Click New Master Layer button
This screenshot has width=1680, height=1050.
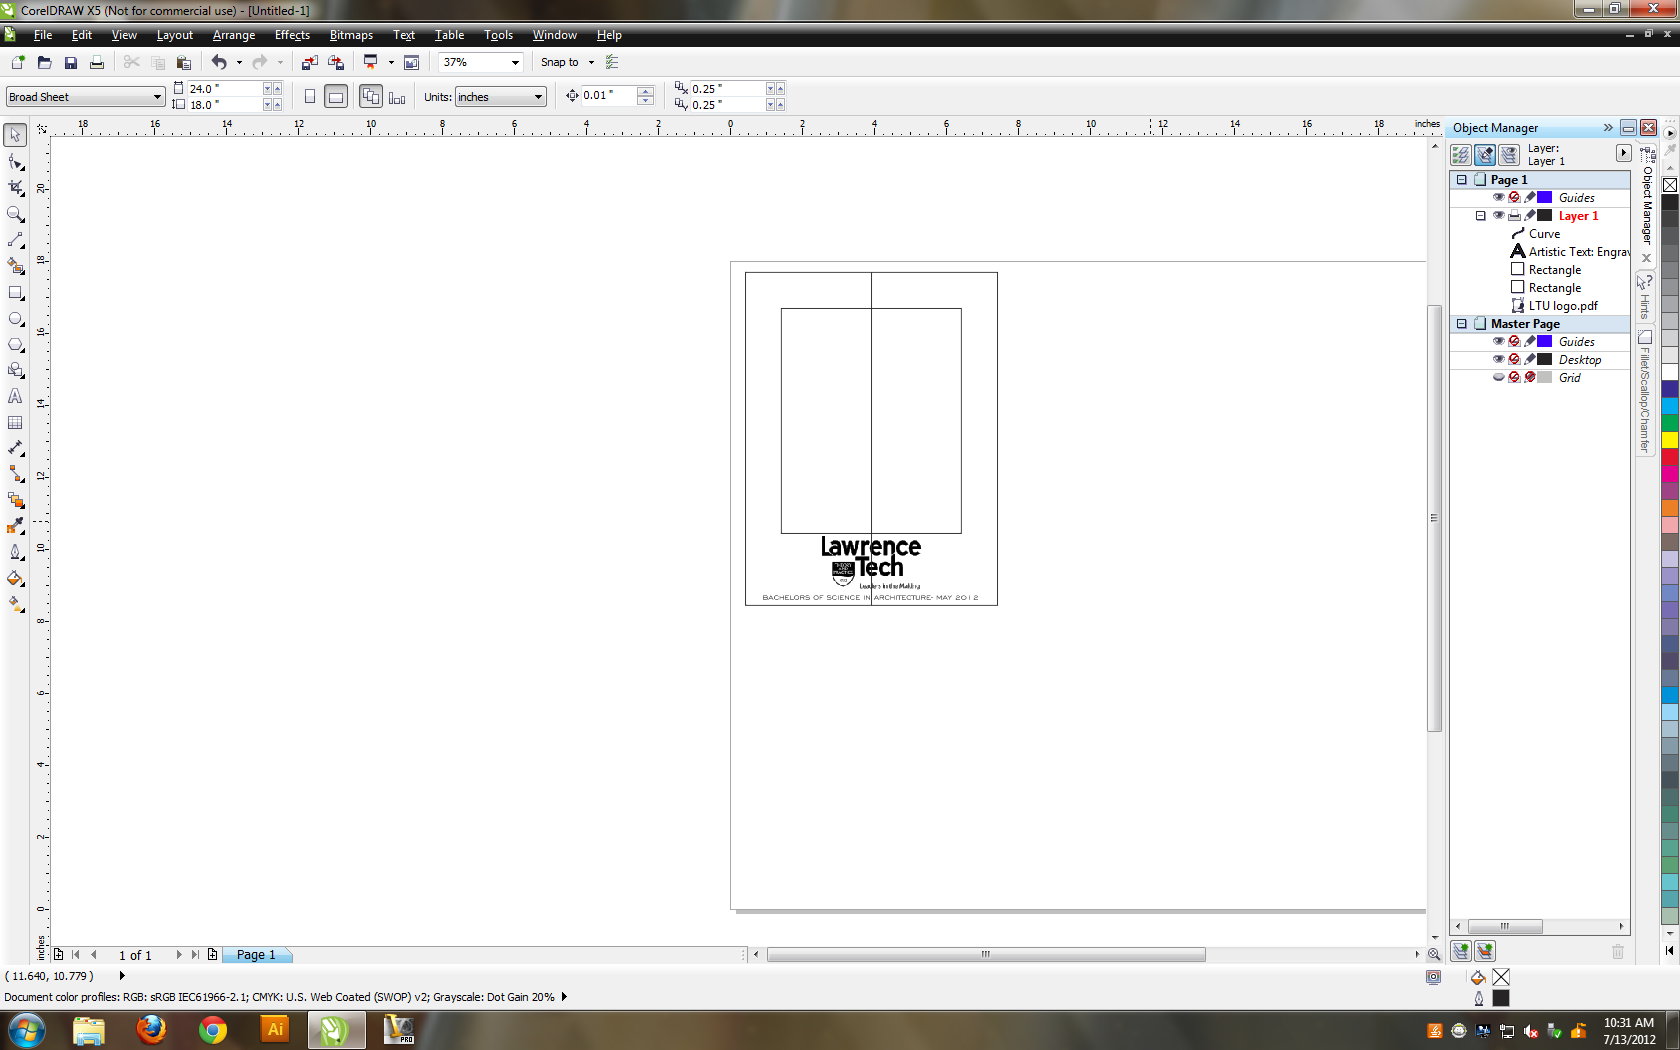pyautogui.click(x=1485, y=951)
